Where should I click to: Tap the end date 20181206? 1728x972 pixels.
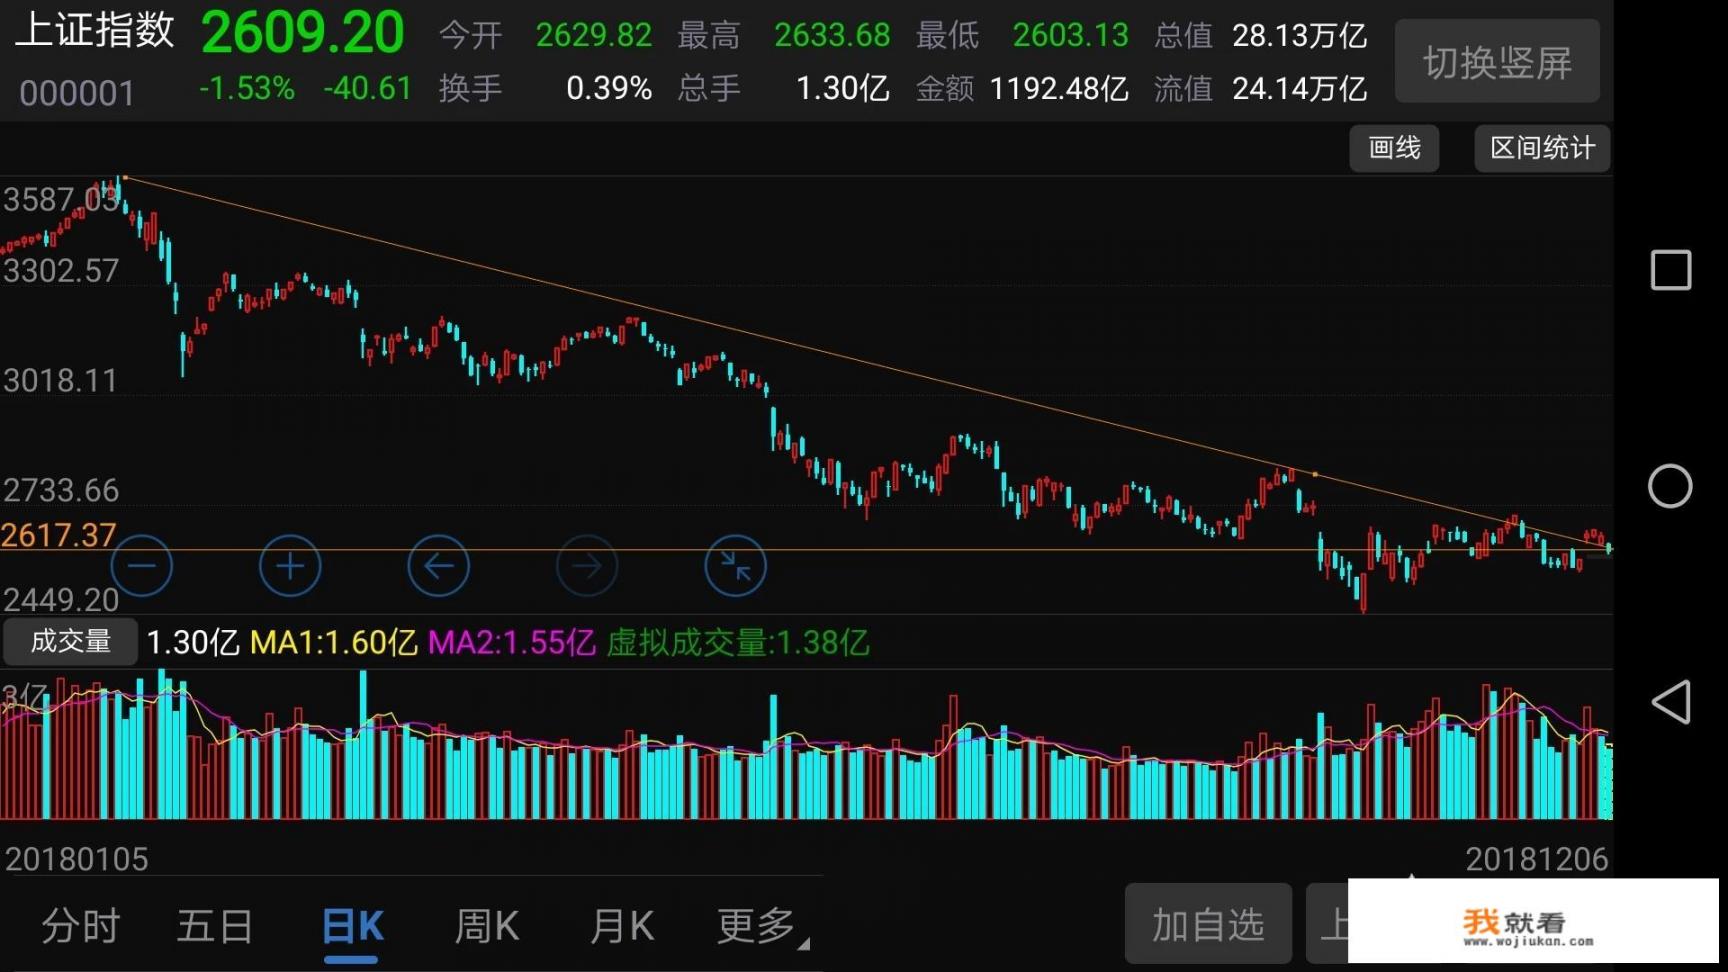pyautogui.click(x=1537, y=859)
